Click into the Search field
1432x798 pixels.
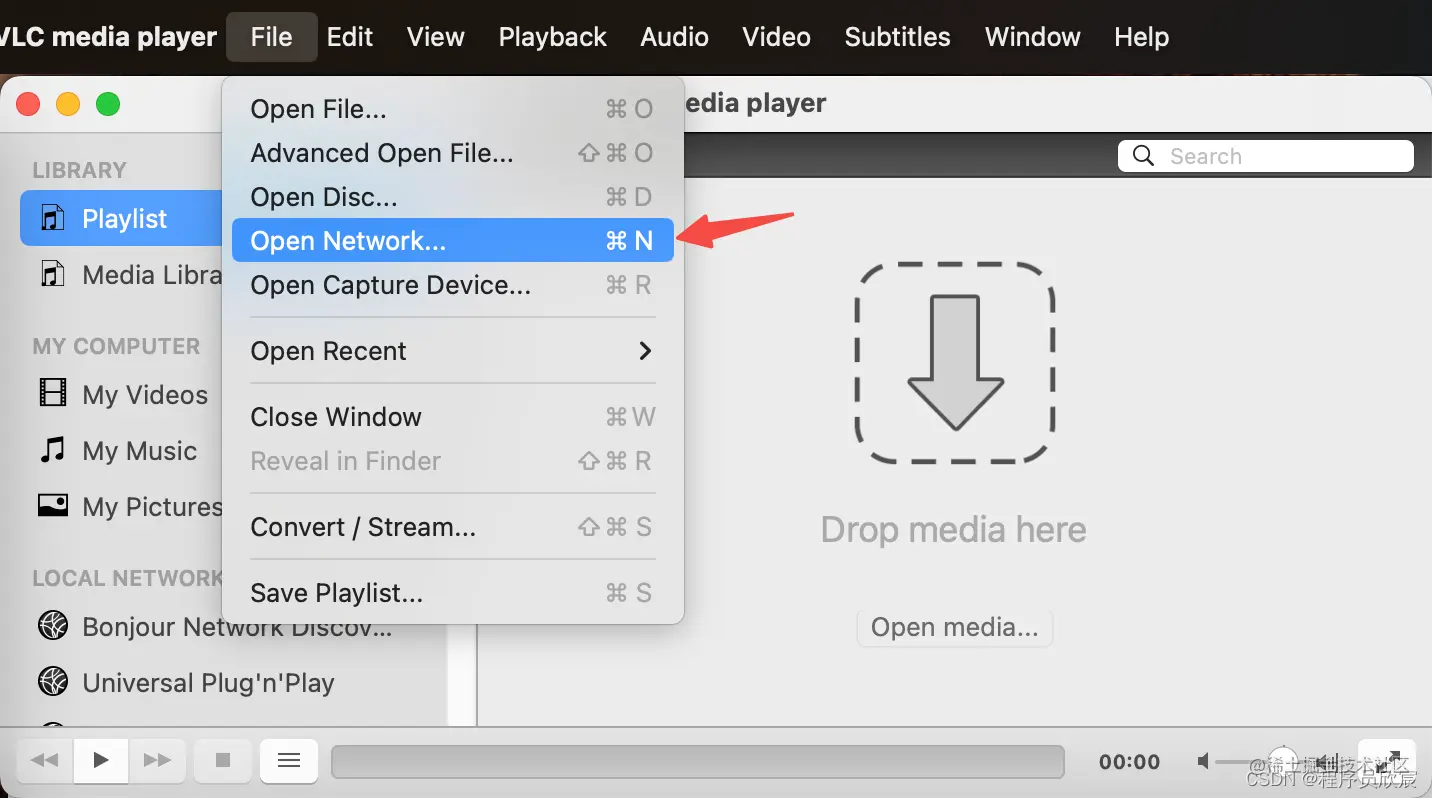(x=1265, y=156)
